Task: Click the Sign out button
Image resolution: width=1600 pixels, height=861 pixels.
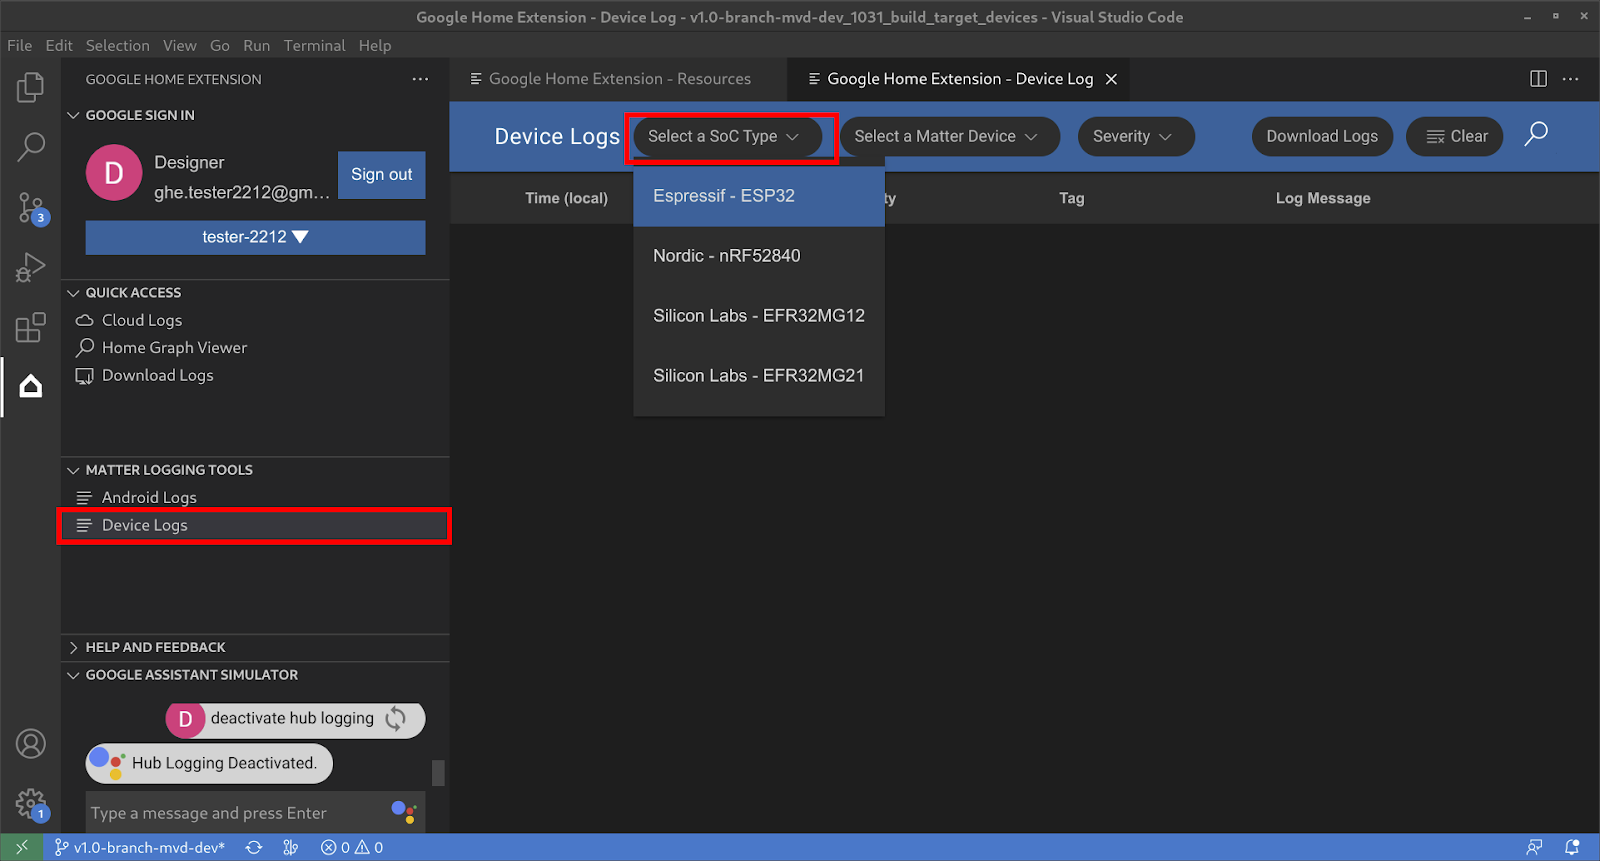Action: pos(381,175)
